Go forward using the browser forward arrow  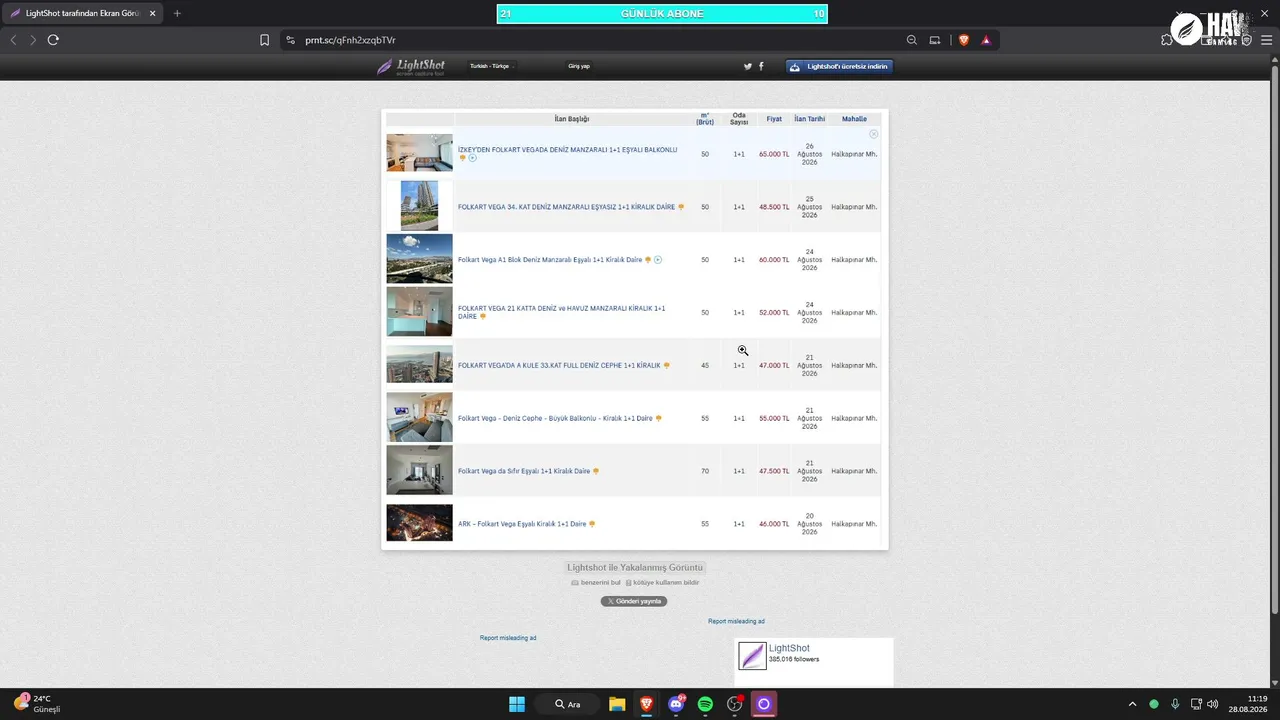click(33, 40)
